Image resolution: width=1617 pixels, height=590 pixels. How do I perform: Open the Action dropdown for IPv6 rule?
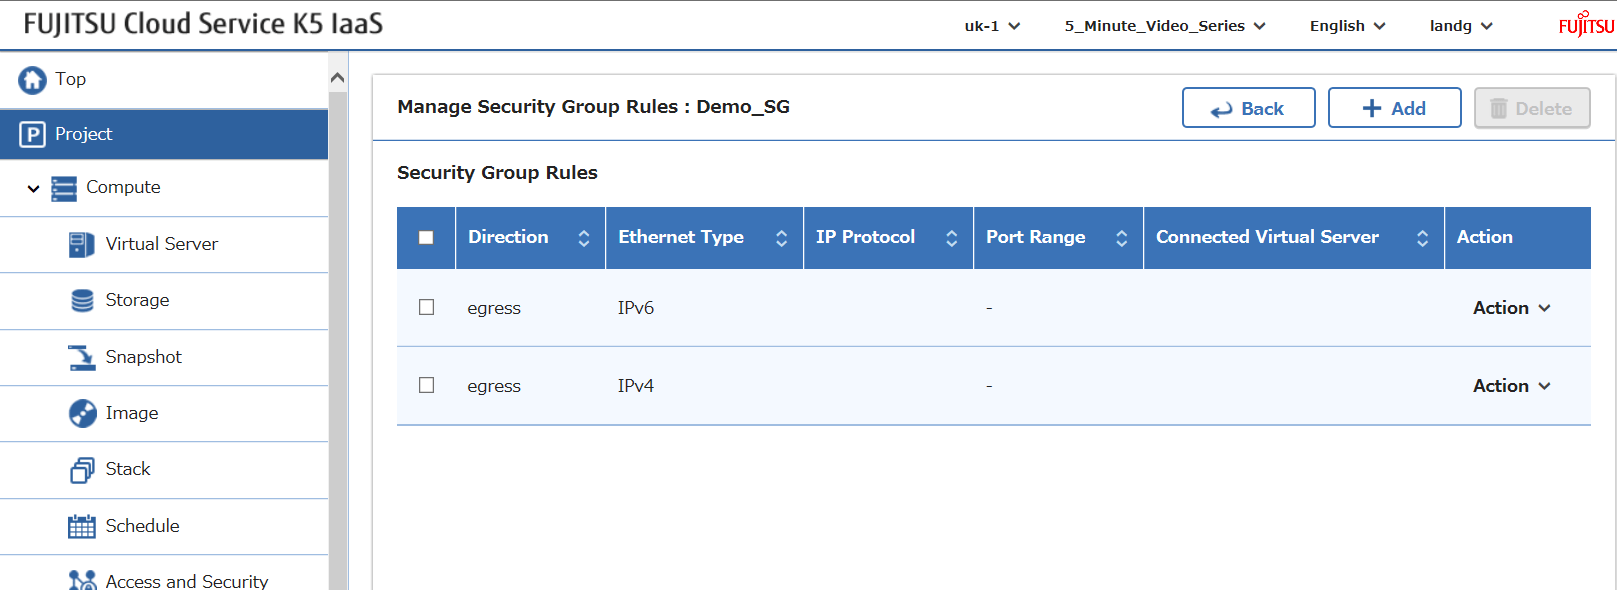[1511, 308]
